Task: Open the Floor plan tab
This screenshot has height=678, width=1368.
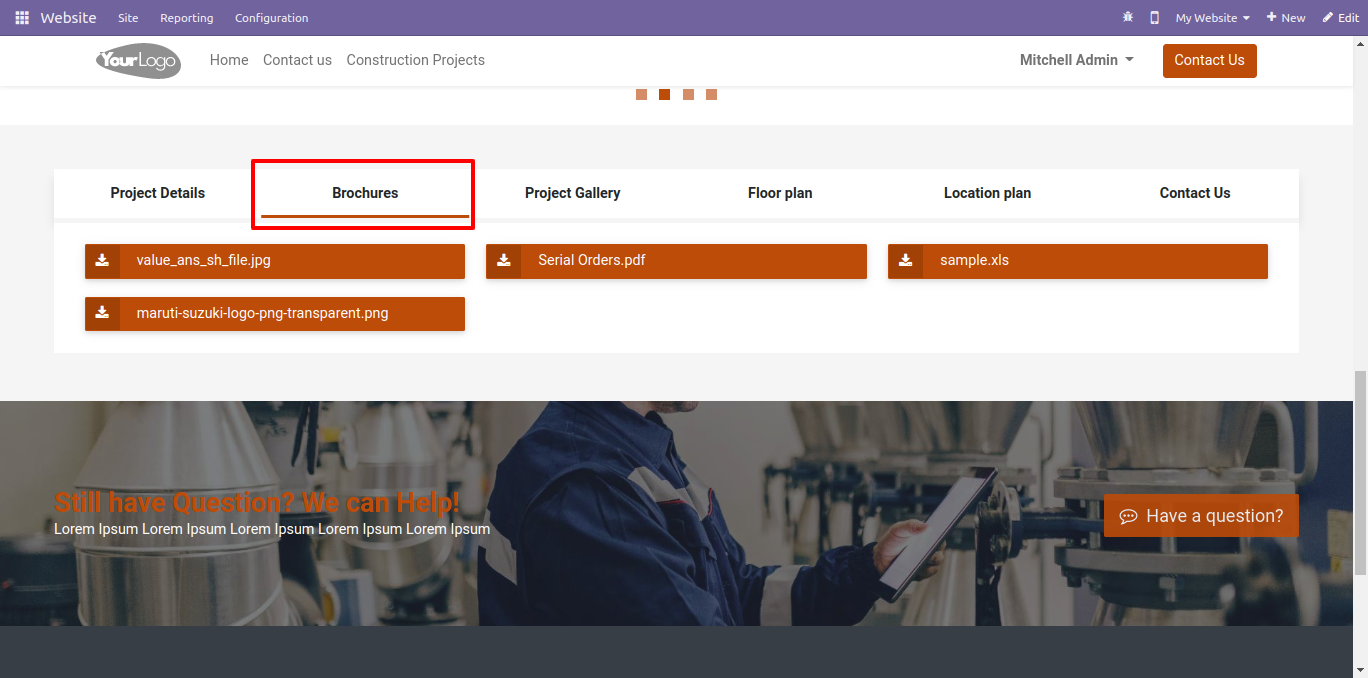Action: 780,193
